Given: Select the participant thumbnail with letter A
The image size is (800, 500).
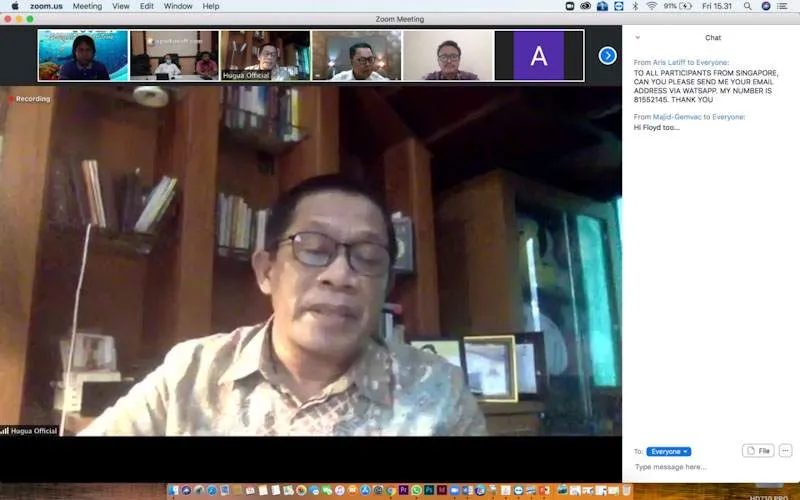Looking at the screenshot, I should coord(539,55).
